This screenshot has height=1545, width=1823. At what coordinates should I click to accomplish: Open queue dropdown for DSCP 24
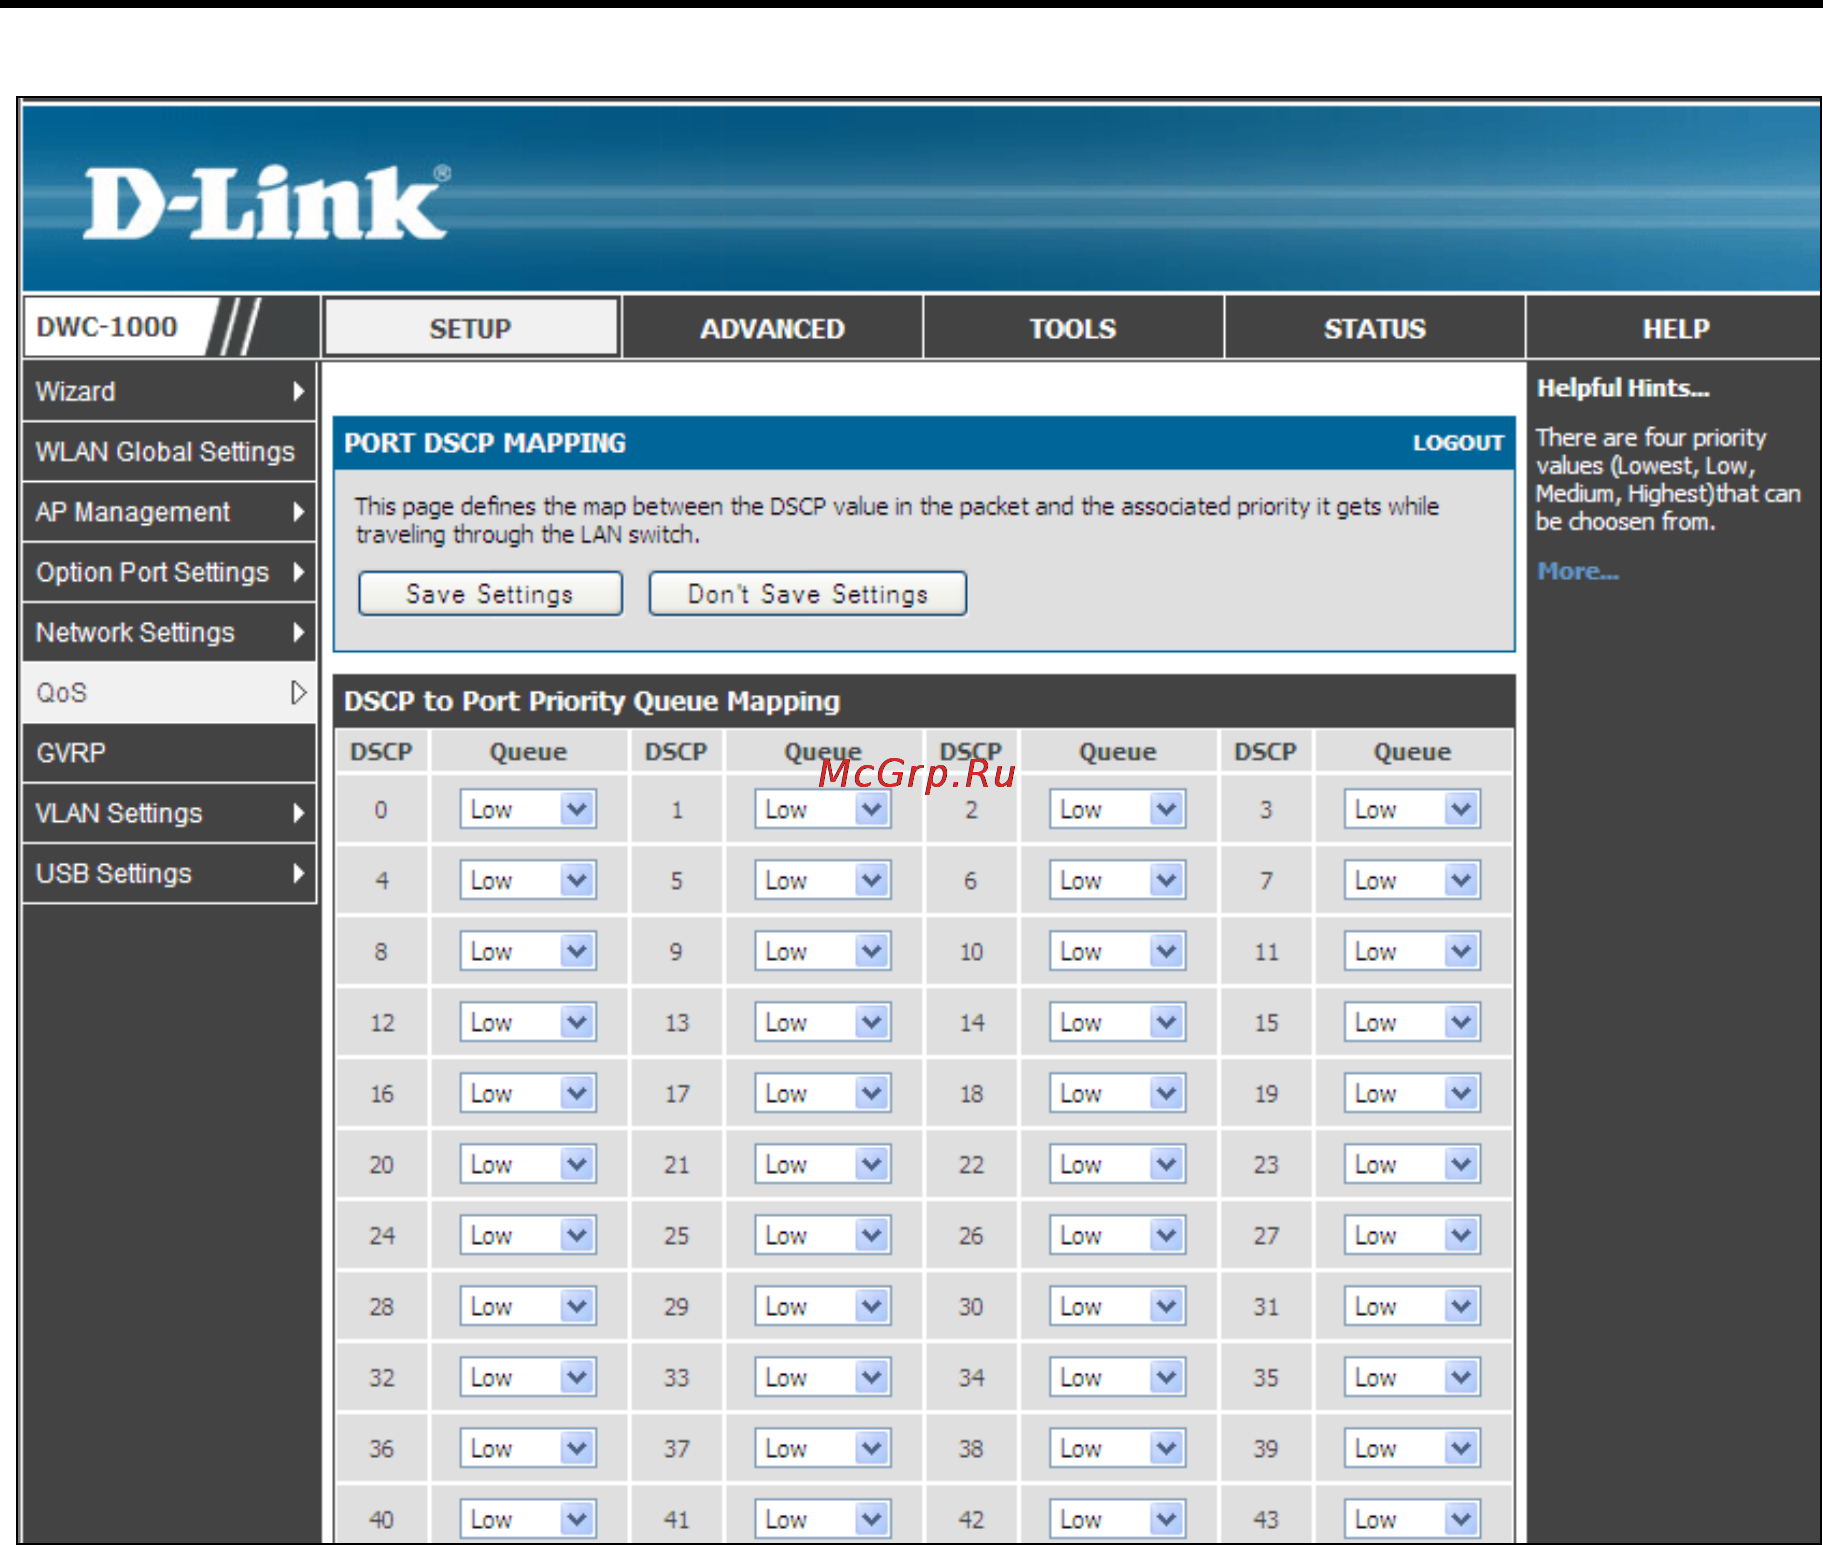coord(528,1235)
